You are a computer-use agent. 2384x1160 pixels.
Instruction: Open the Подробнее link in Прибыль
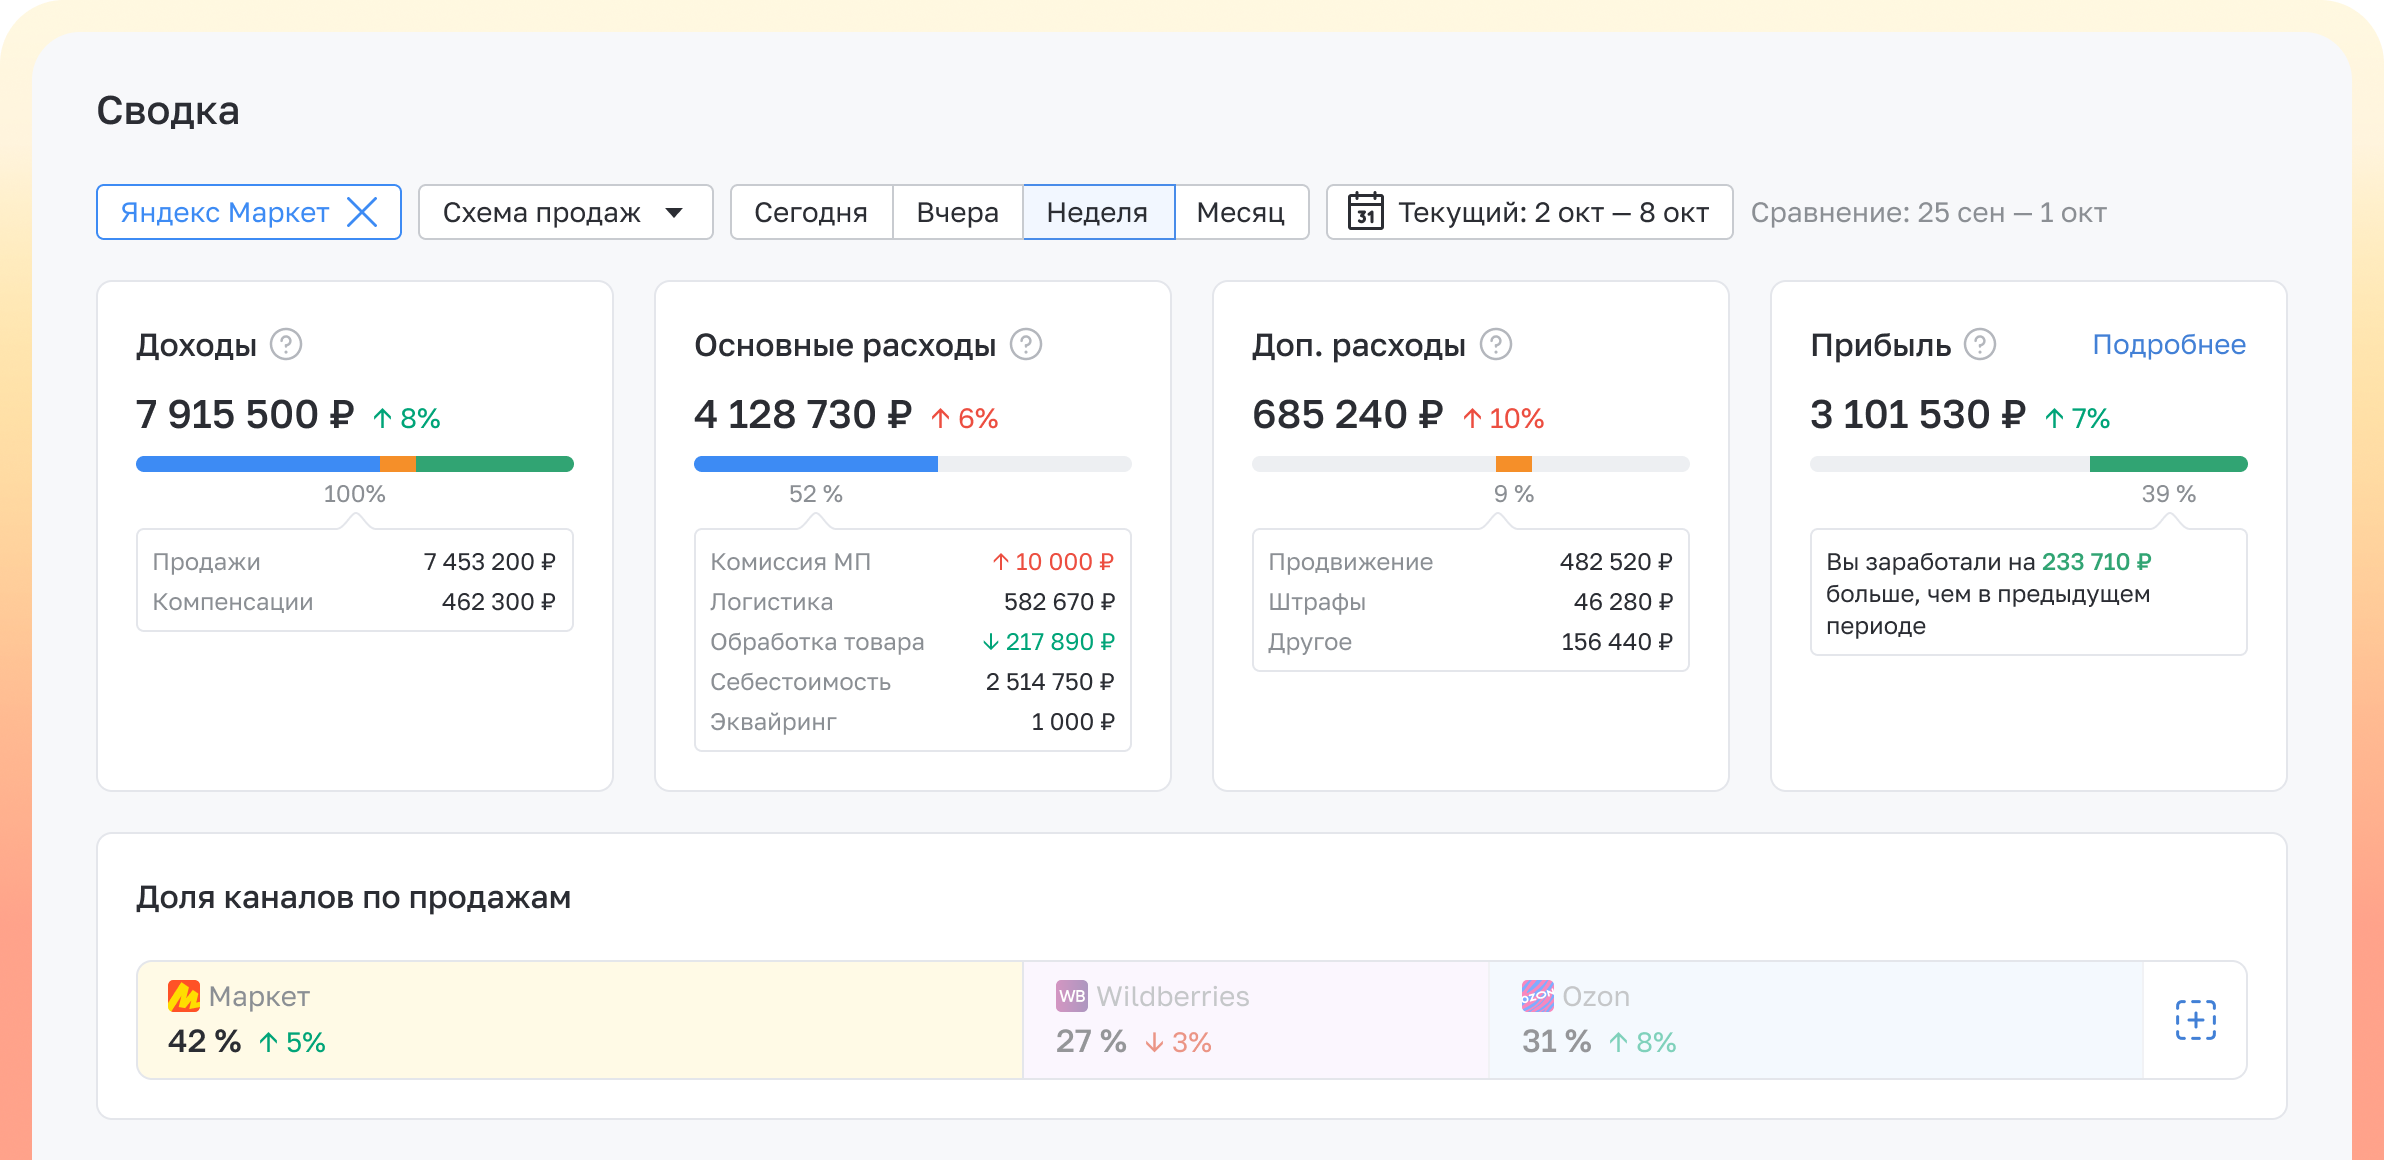click(2168, 345)
